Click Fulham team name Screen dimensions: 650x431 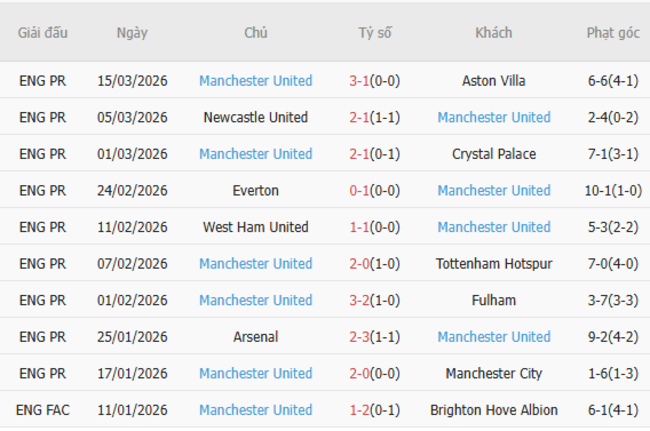coord(494,300)
